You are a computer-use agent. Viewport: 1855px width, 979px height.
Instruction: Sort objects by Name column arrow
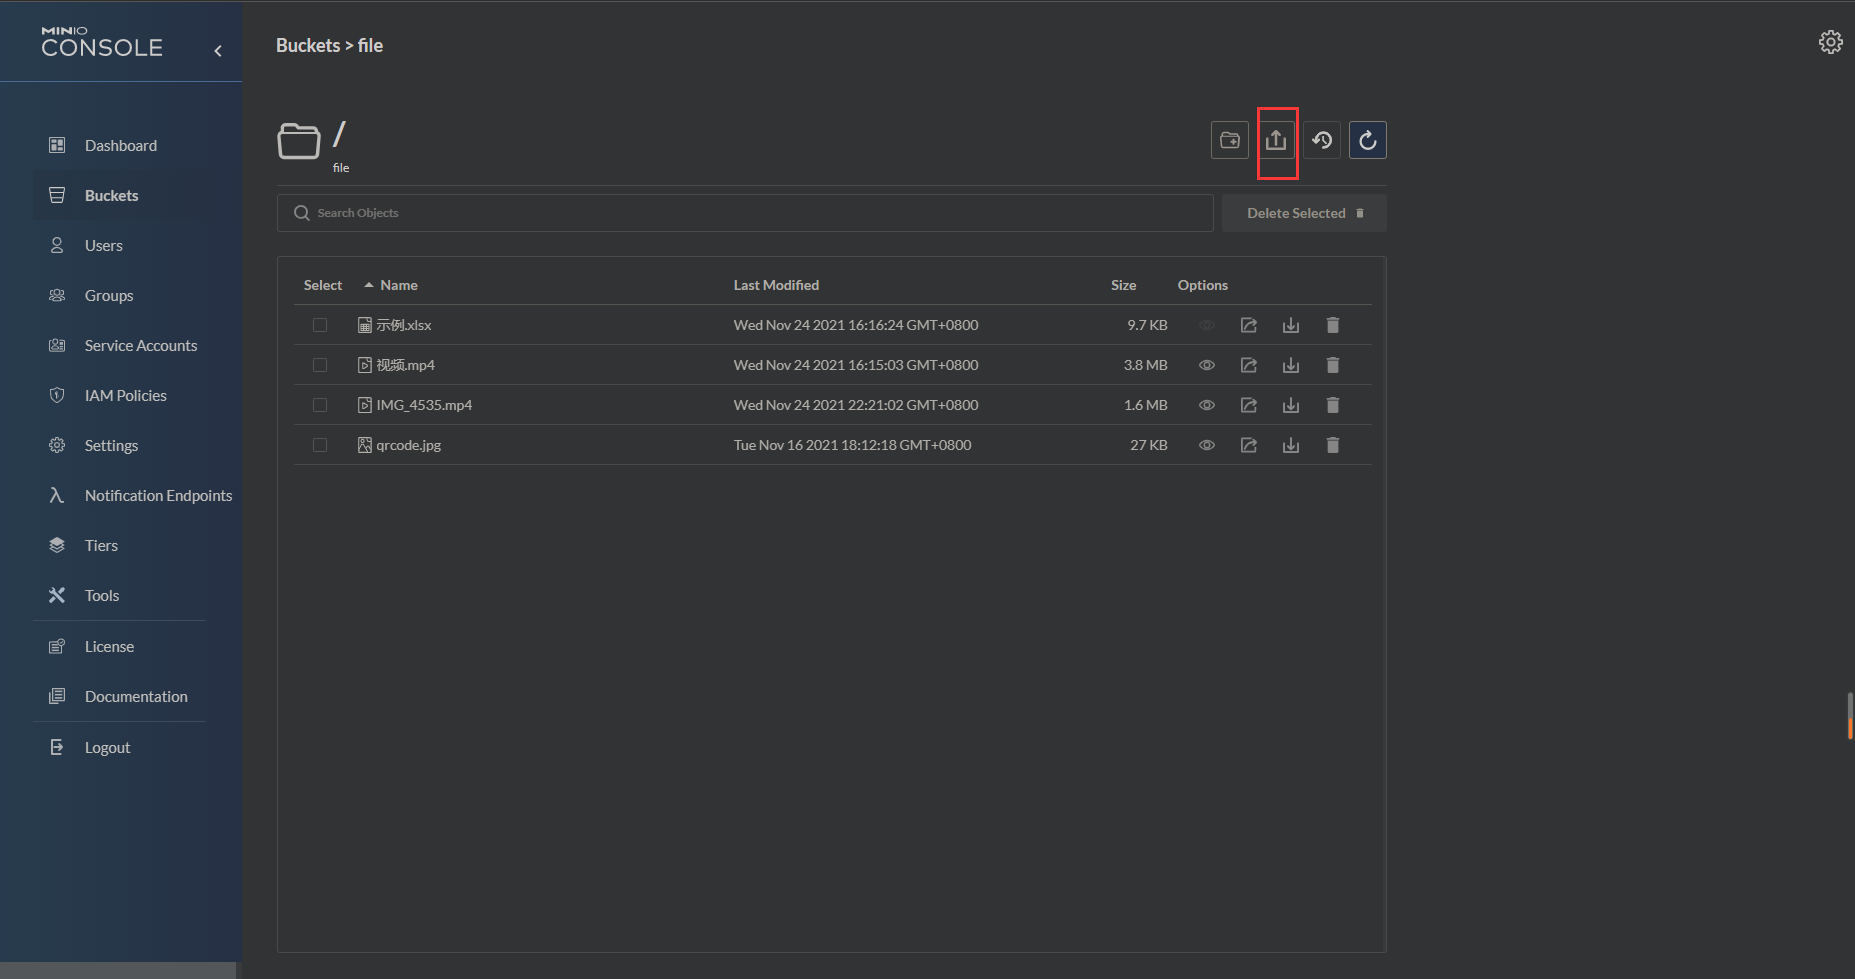click(369, 285)
